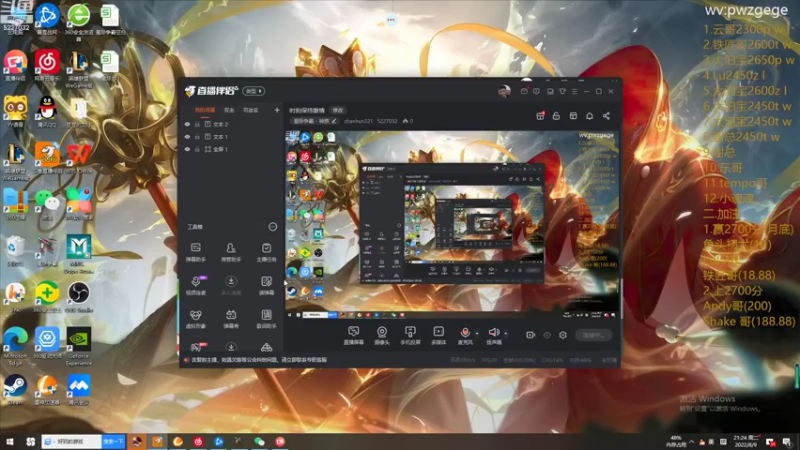Viewport: 800px width, 450px height.
Task: Edit the live category tag with pencil icon
Action: 315,121
